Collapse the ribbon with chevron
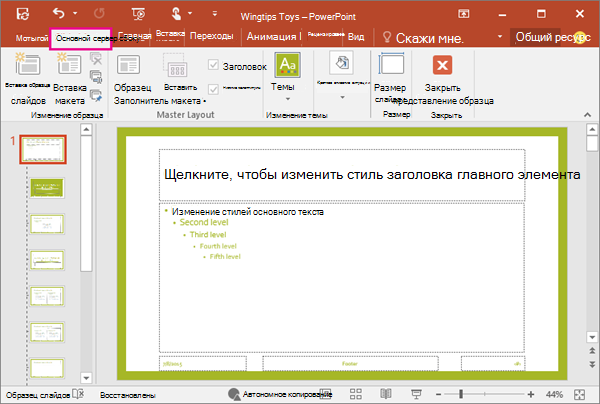600x404 pixels. (x=587, y=114)
